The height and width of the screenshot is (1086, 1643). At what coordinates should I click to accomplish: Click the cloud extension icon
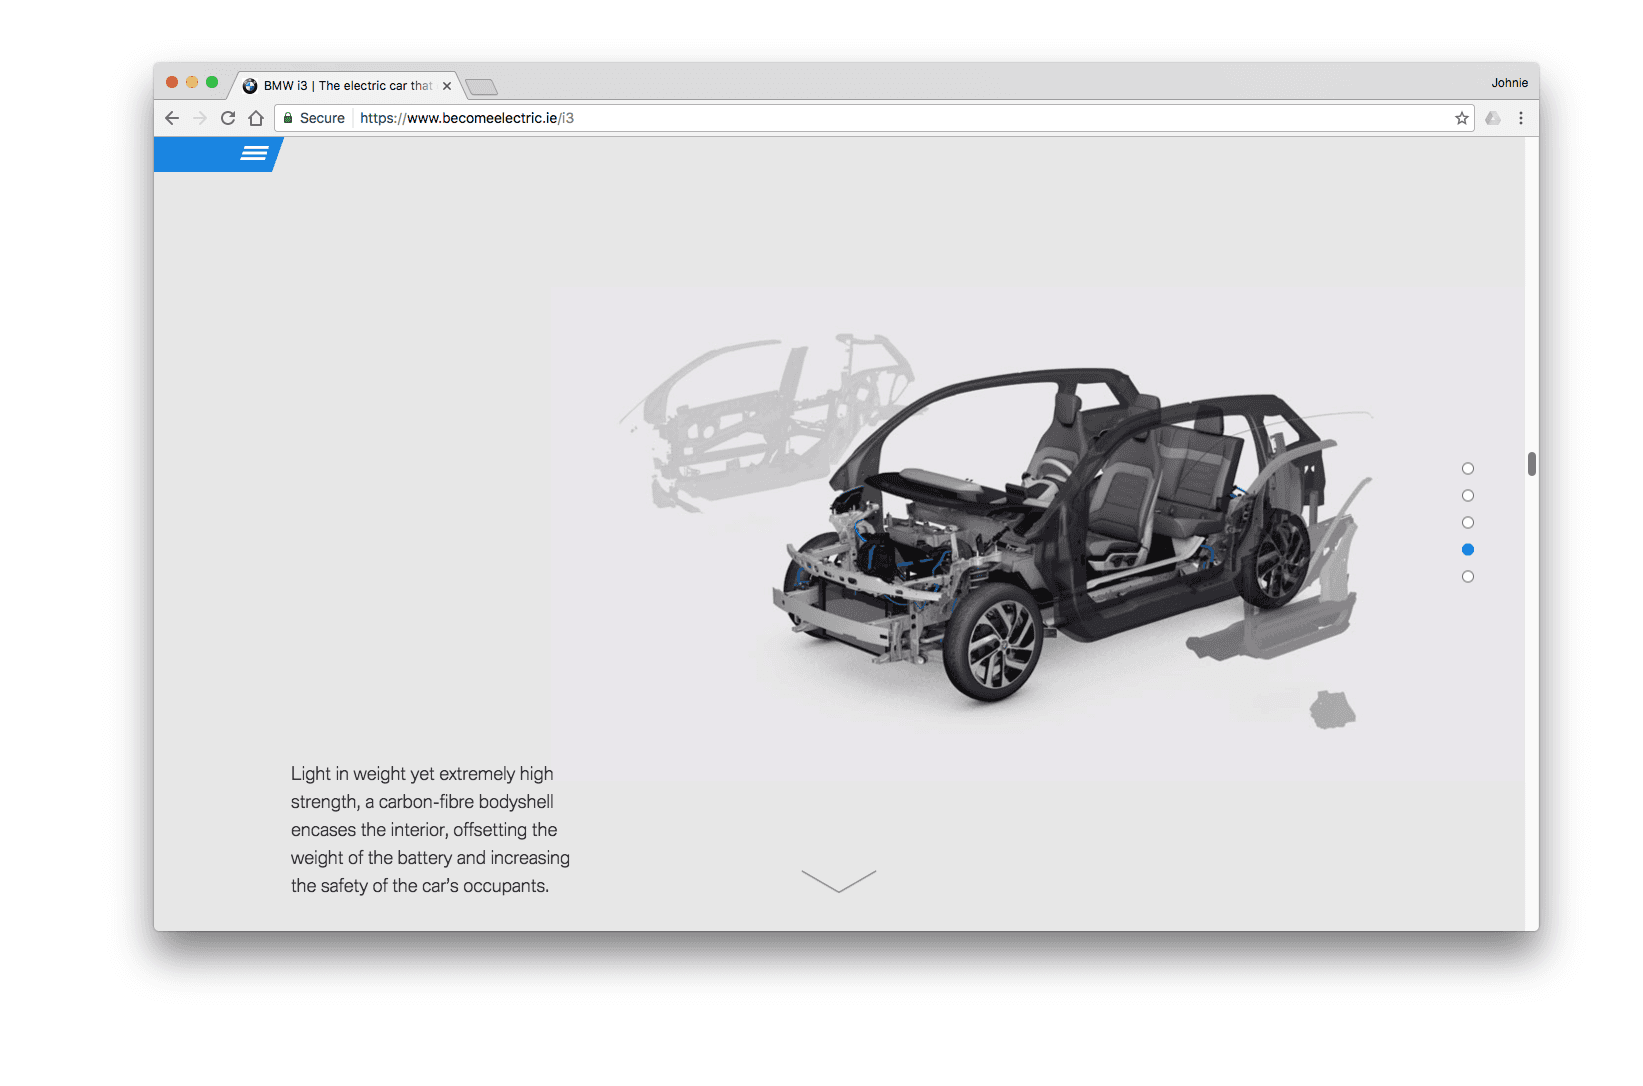coord(1493,118)
